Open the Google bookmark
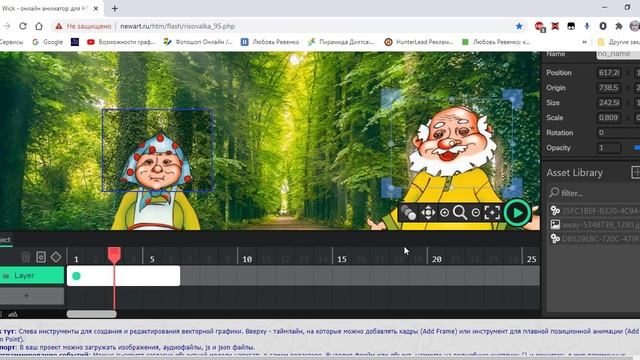 point(48,42)
